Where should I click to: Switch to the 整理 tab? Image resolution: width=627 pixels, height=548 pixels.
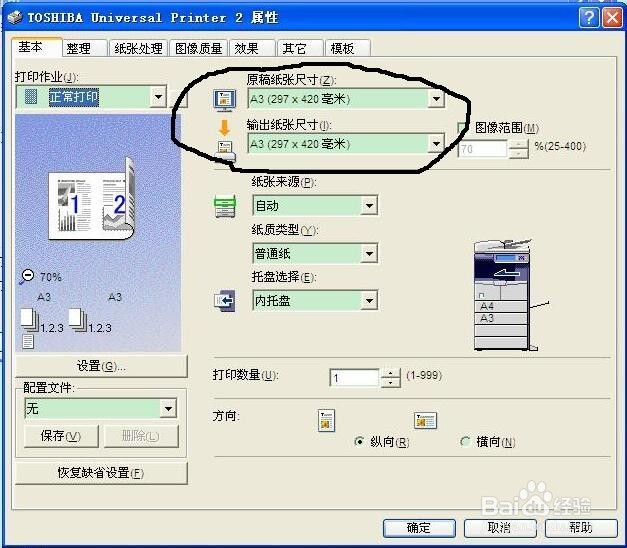84,48
